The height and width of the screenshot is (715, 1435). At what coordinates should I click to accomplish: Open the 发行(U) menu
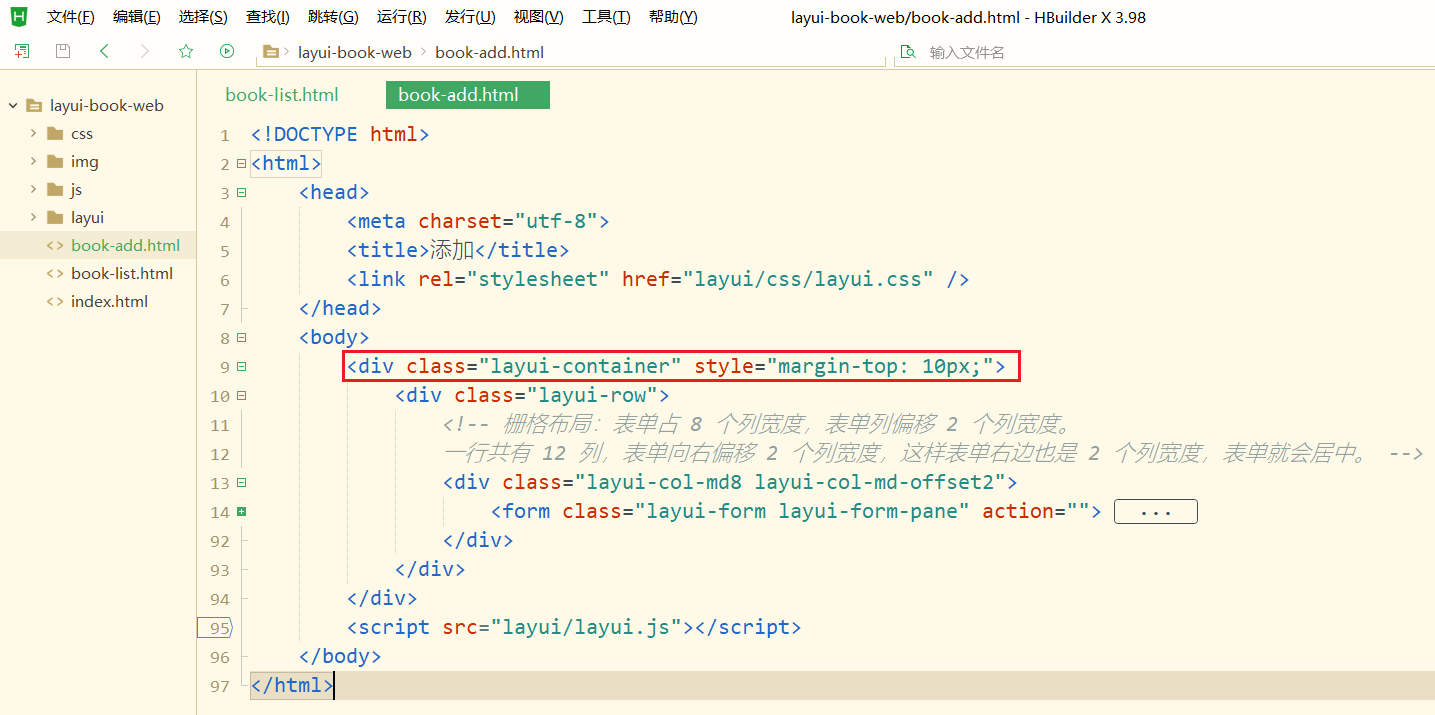470,17
